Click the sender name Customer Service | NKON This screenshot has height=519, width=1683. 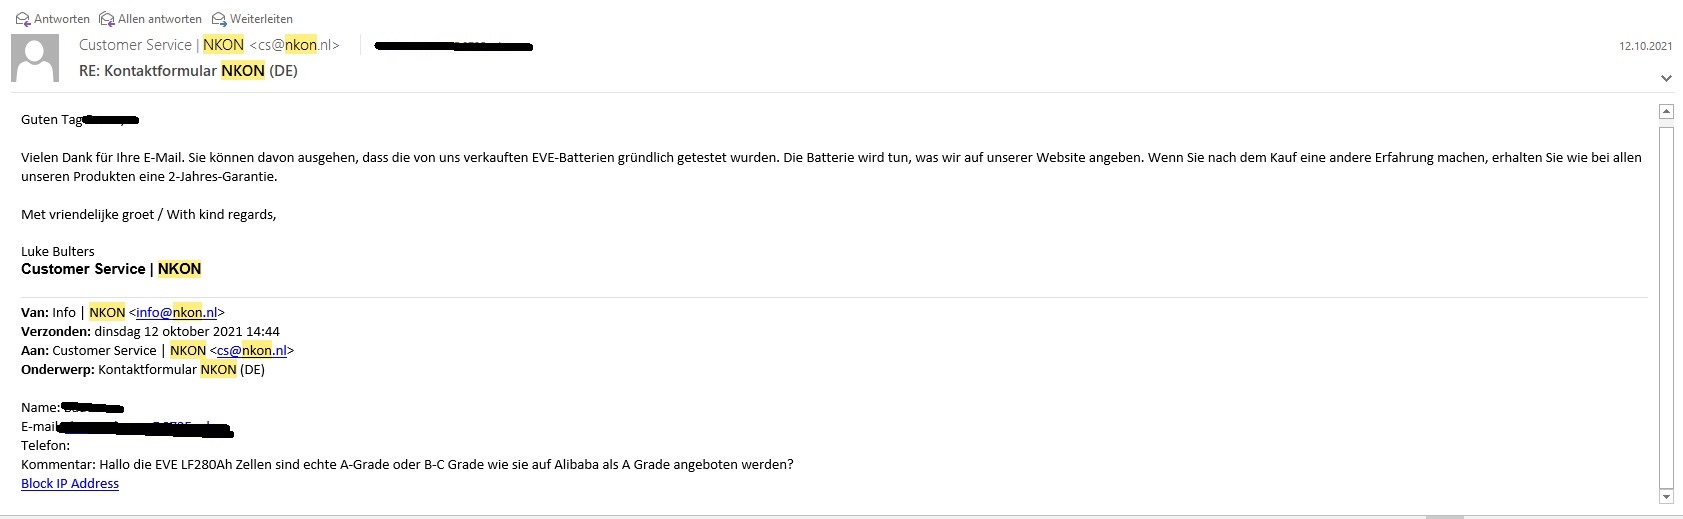[162, 45]
